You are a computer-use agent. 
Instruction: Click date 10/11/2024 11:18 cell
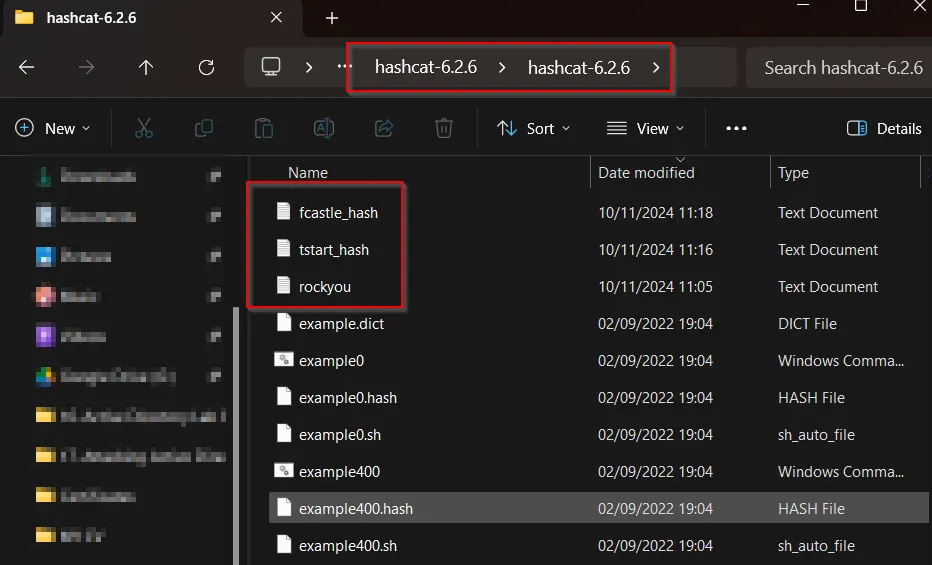click(x=655, y=213)
